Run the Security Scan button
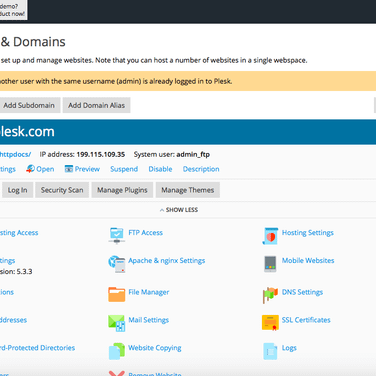The height and width of the screenshot is (376, 376). tap(62, 190)
